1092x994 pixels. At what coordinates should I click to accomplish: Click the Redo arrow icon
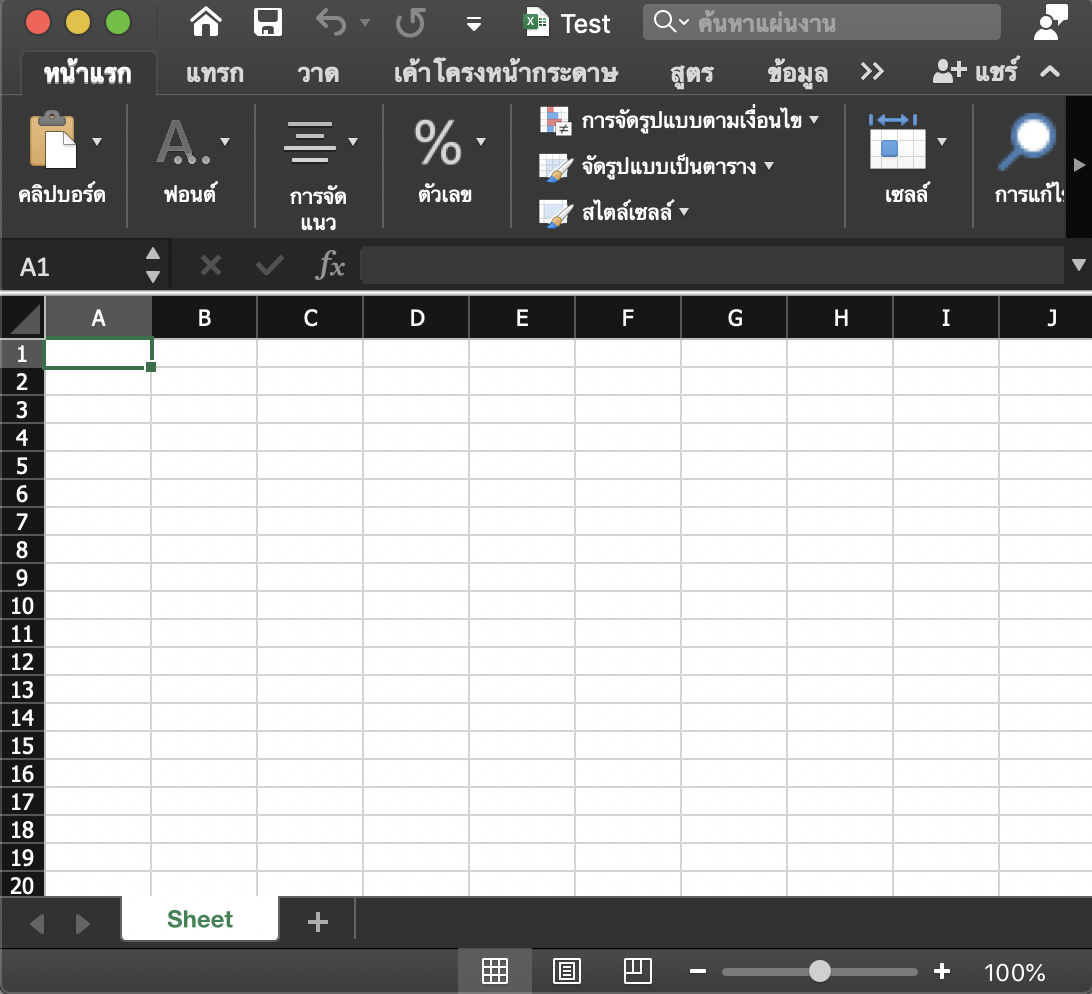[x=411, y=22]
